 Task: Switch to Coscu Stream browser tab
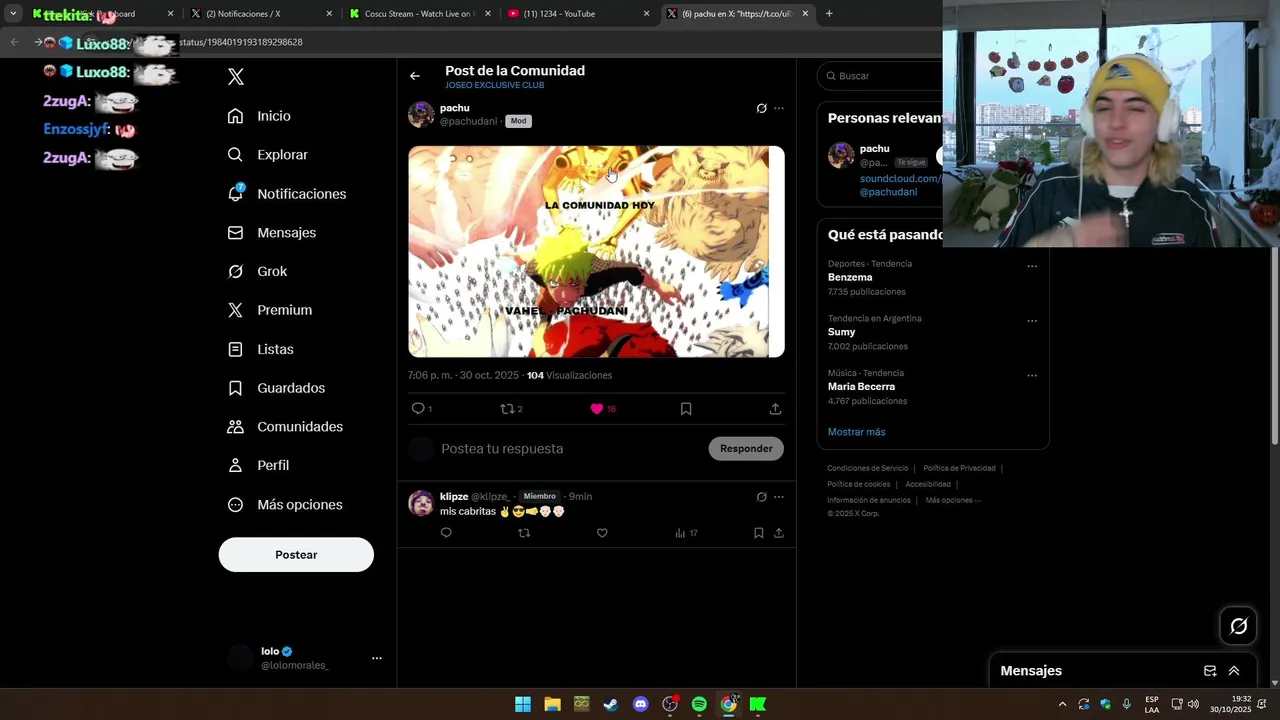tap(420, 14)
